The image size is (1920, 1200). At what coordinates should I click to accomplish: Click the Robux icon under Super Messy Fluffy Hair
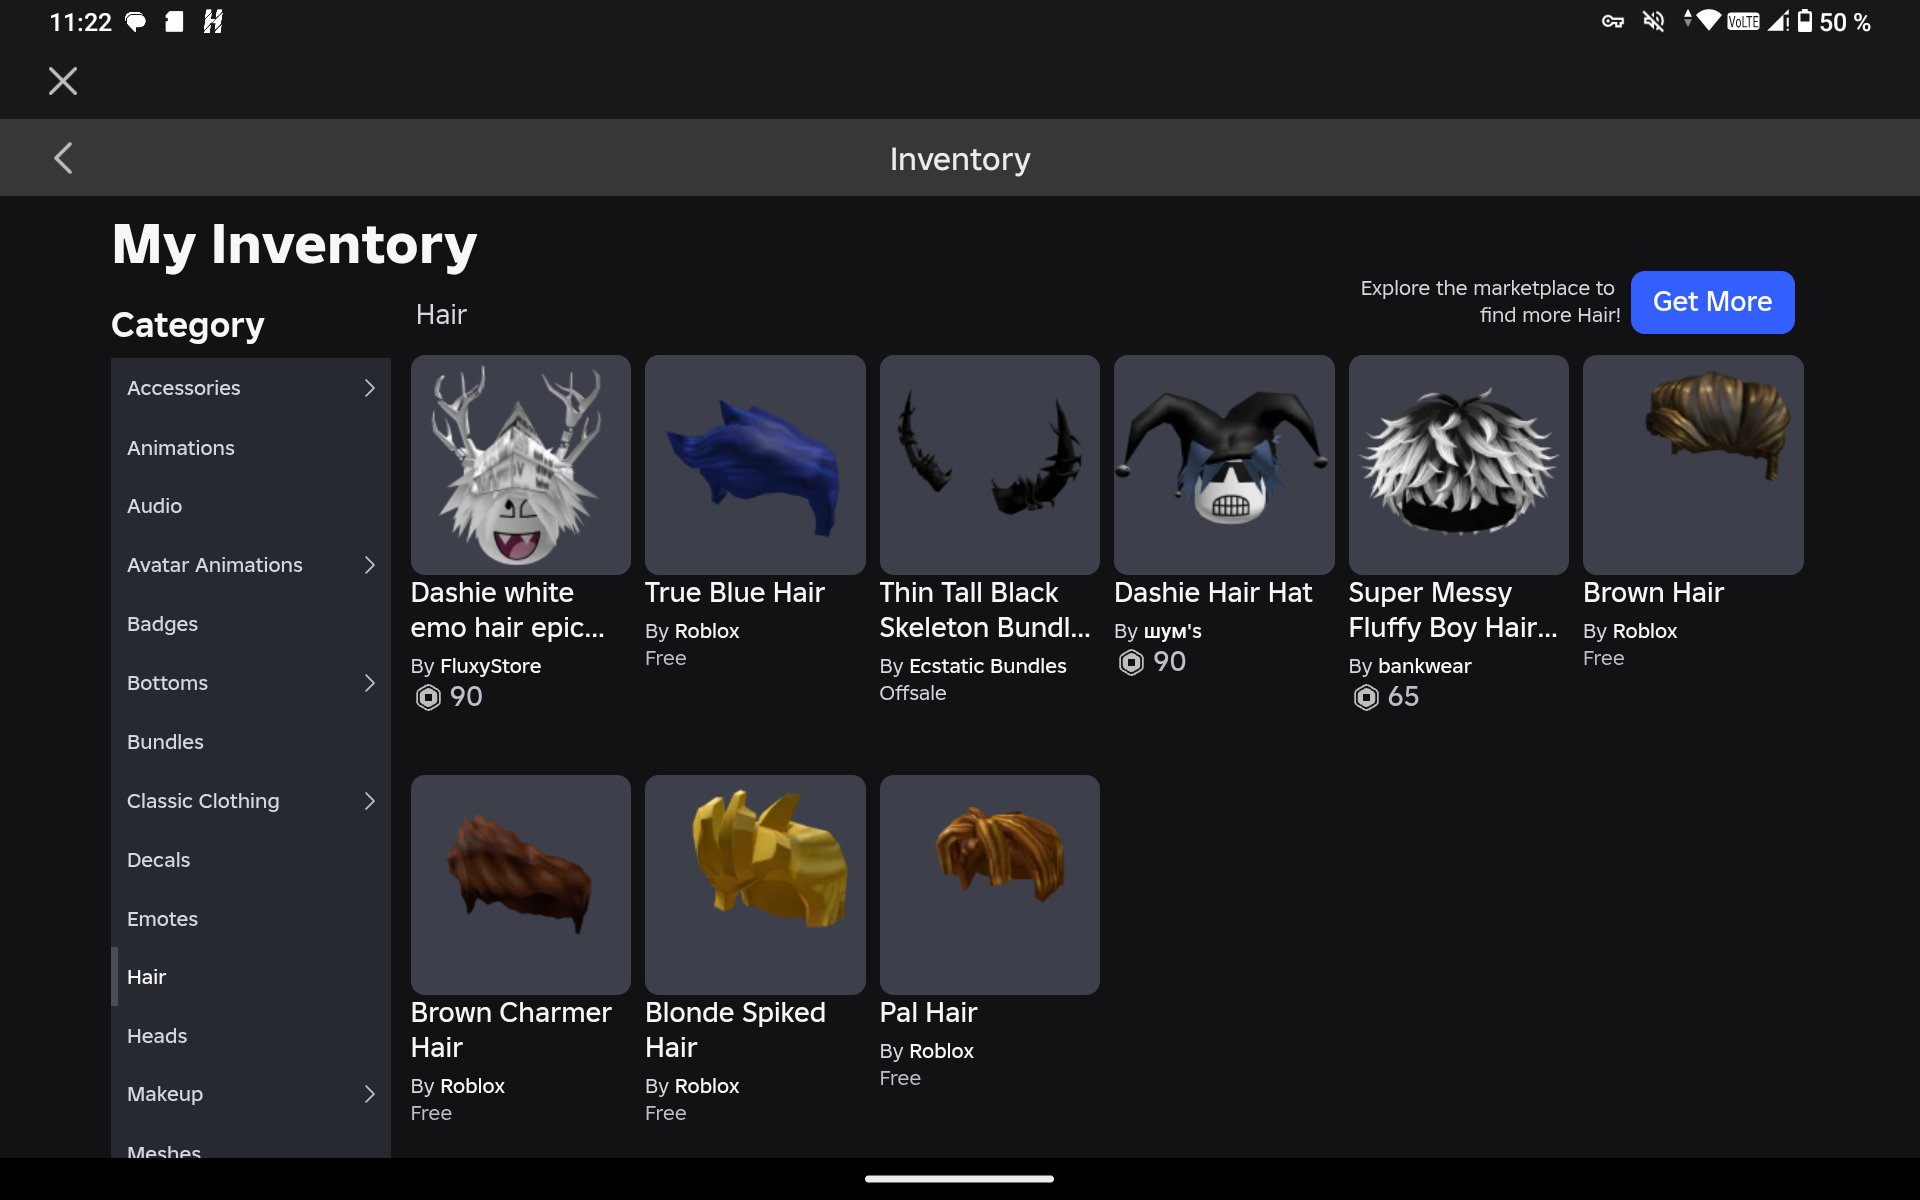(1366, 697)
